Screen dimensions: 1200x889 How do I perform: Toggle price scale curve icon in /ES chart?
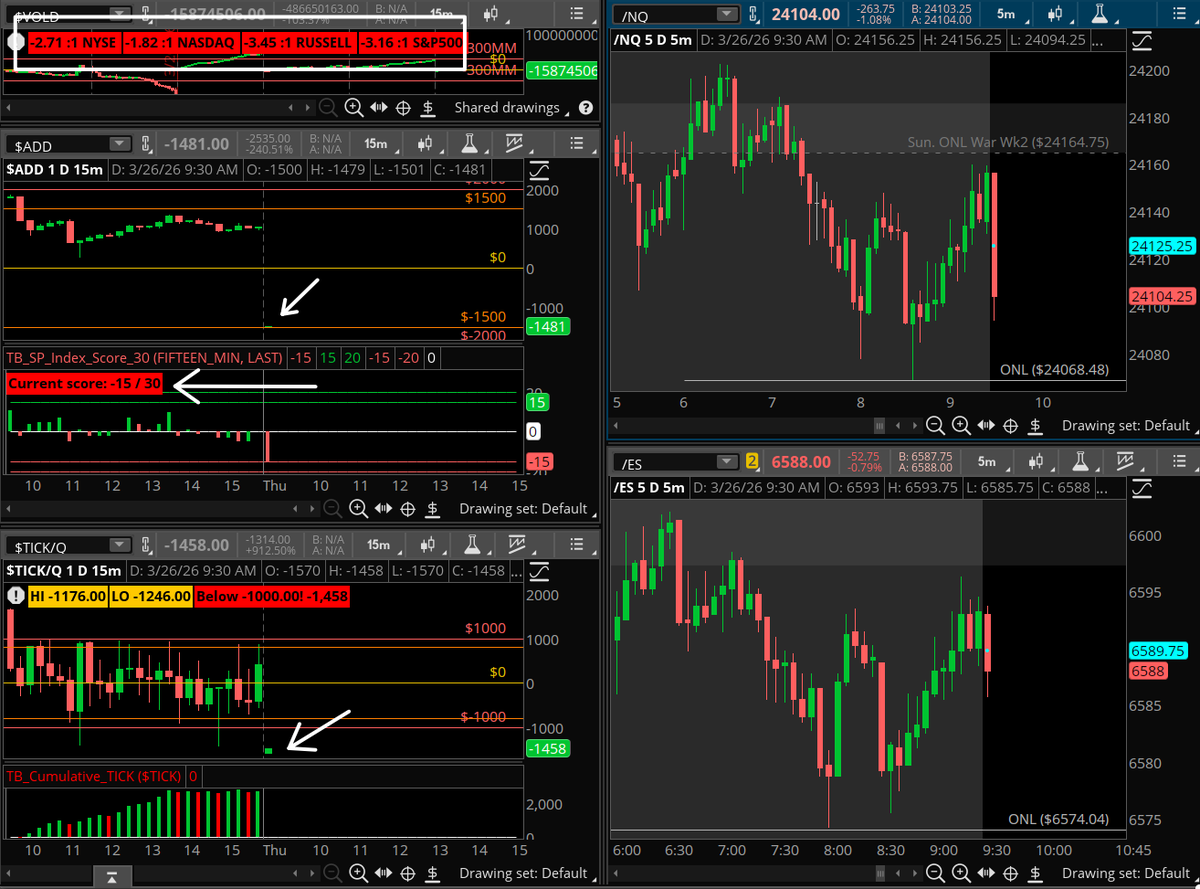point(1142,488)
